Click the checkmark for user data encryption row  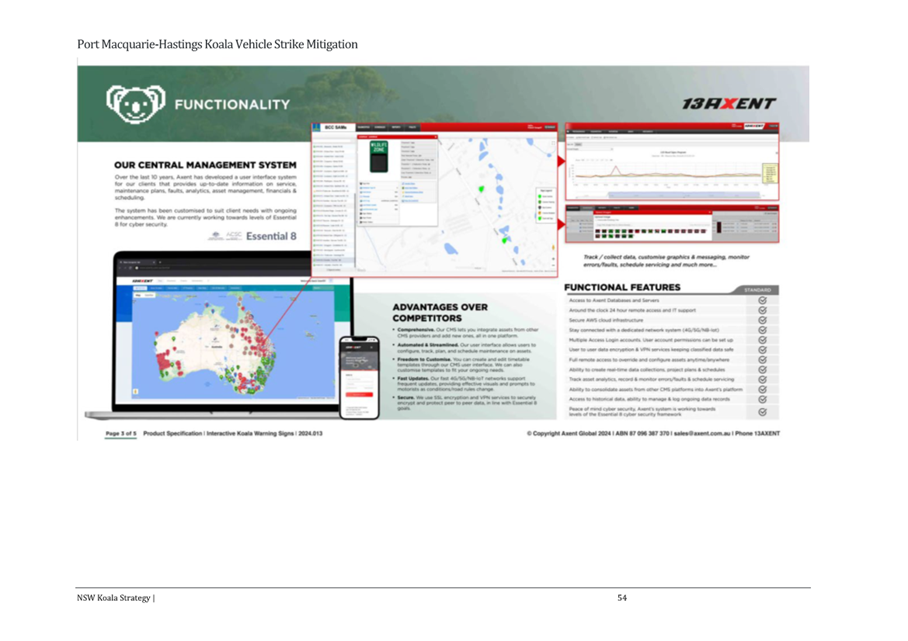pos(762,350)
